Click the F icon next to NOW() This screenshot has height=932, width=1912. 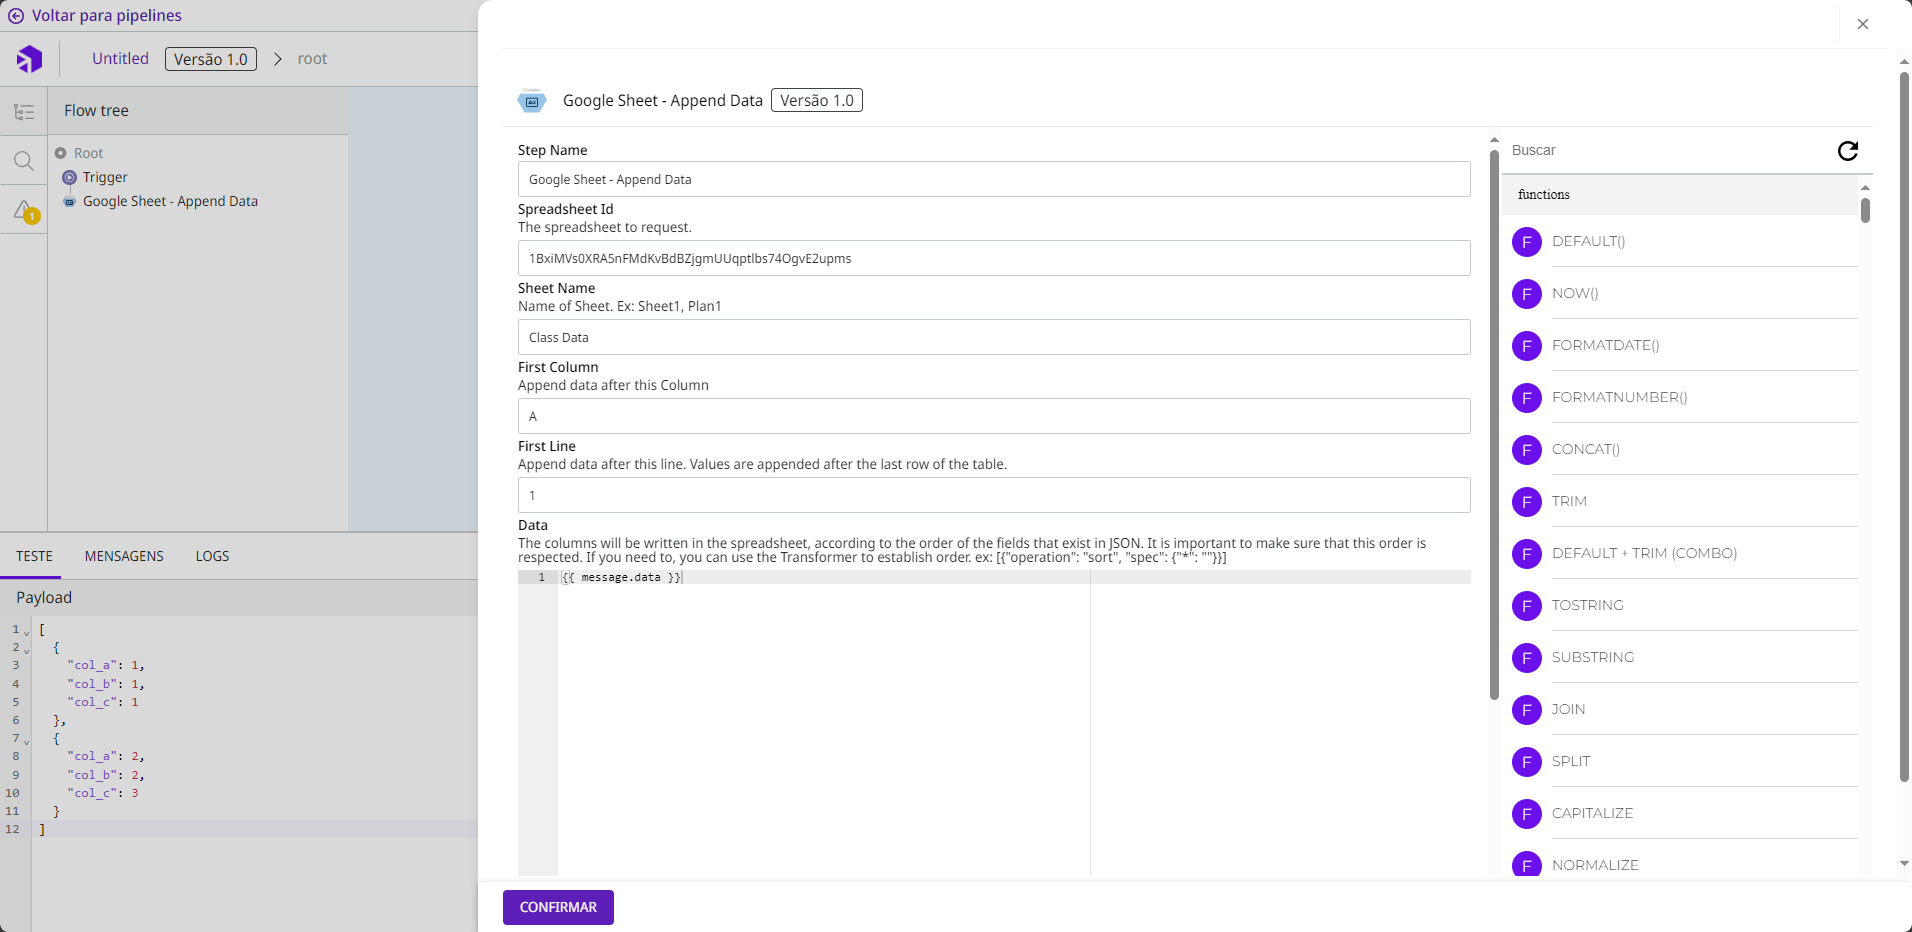click(1526, 294)
